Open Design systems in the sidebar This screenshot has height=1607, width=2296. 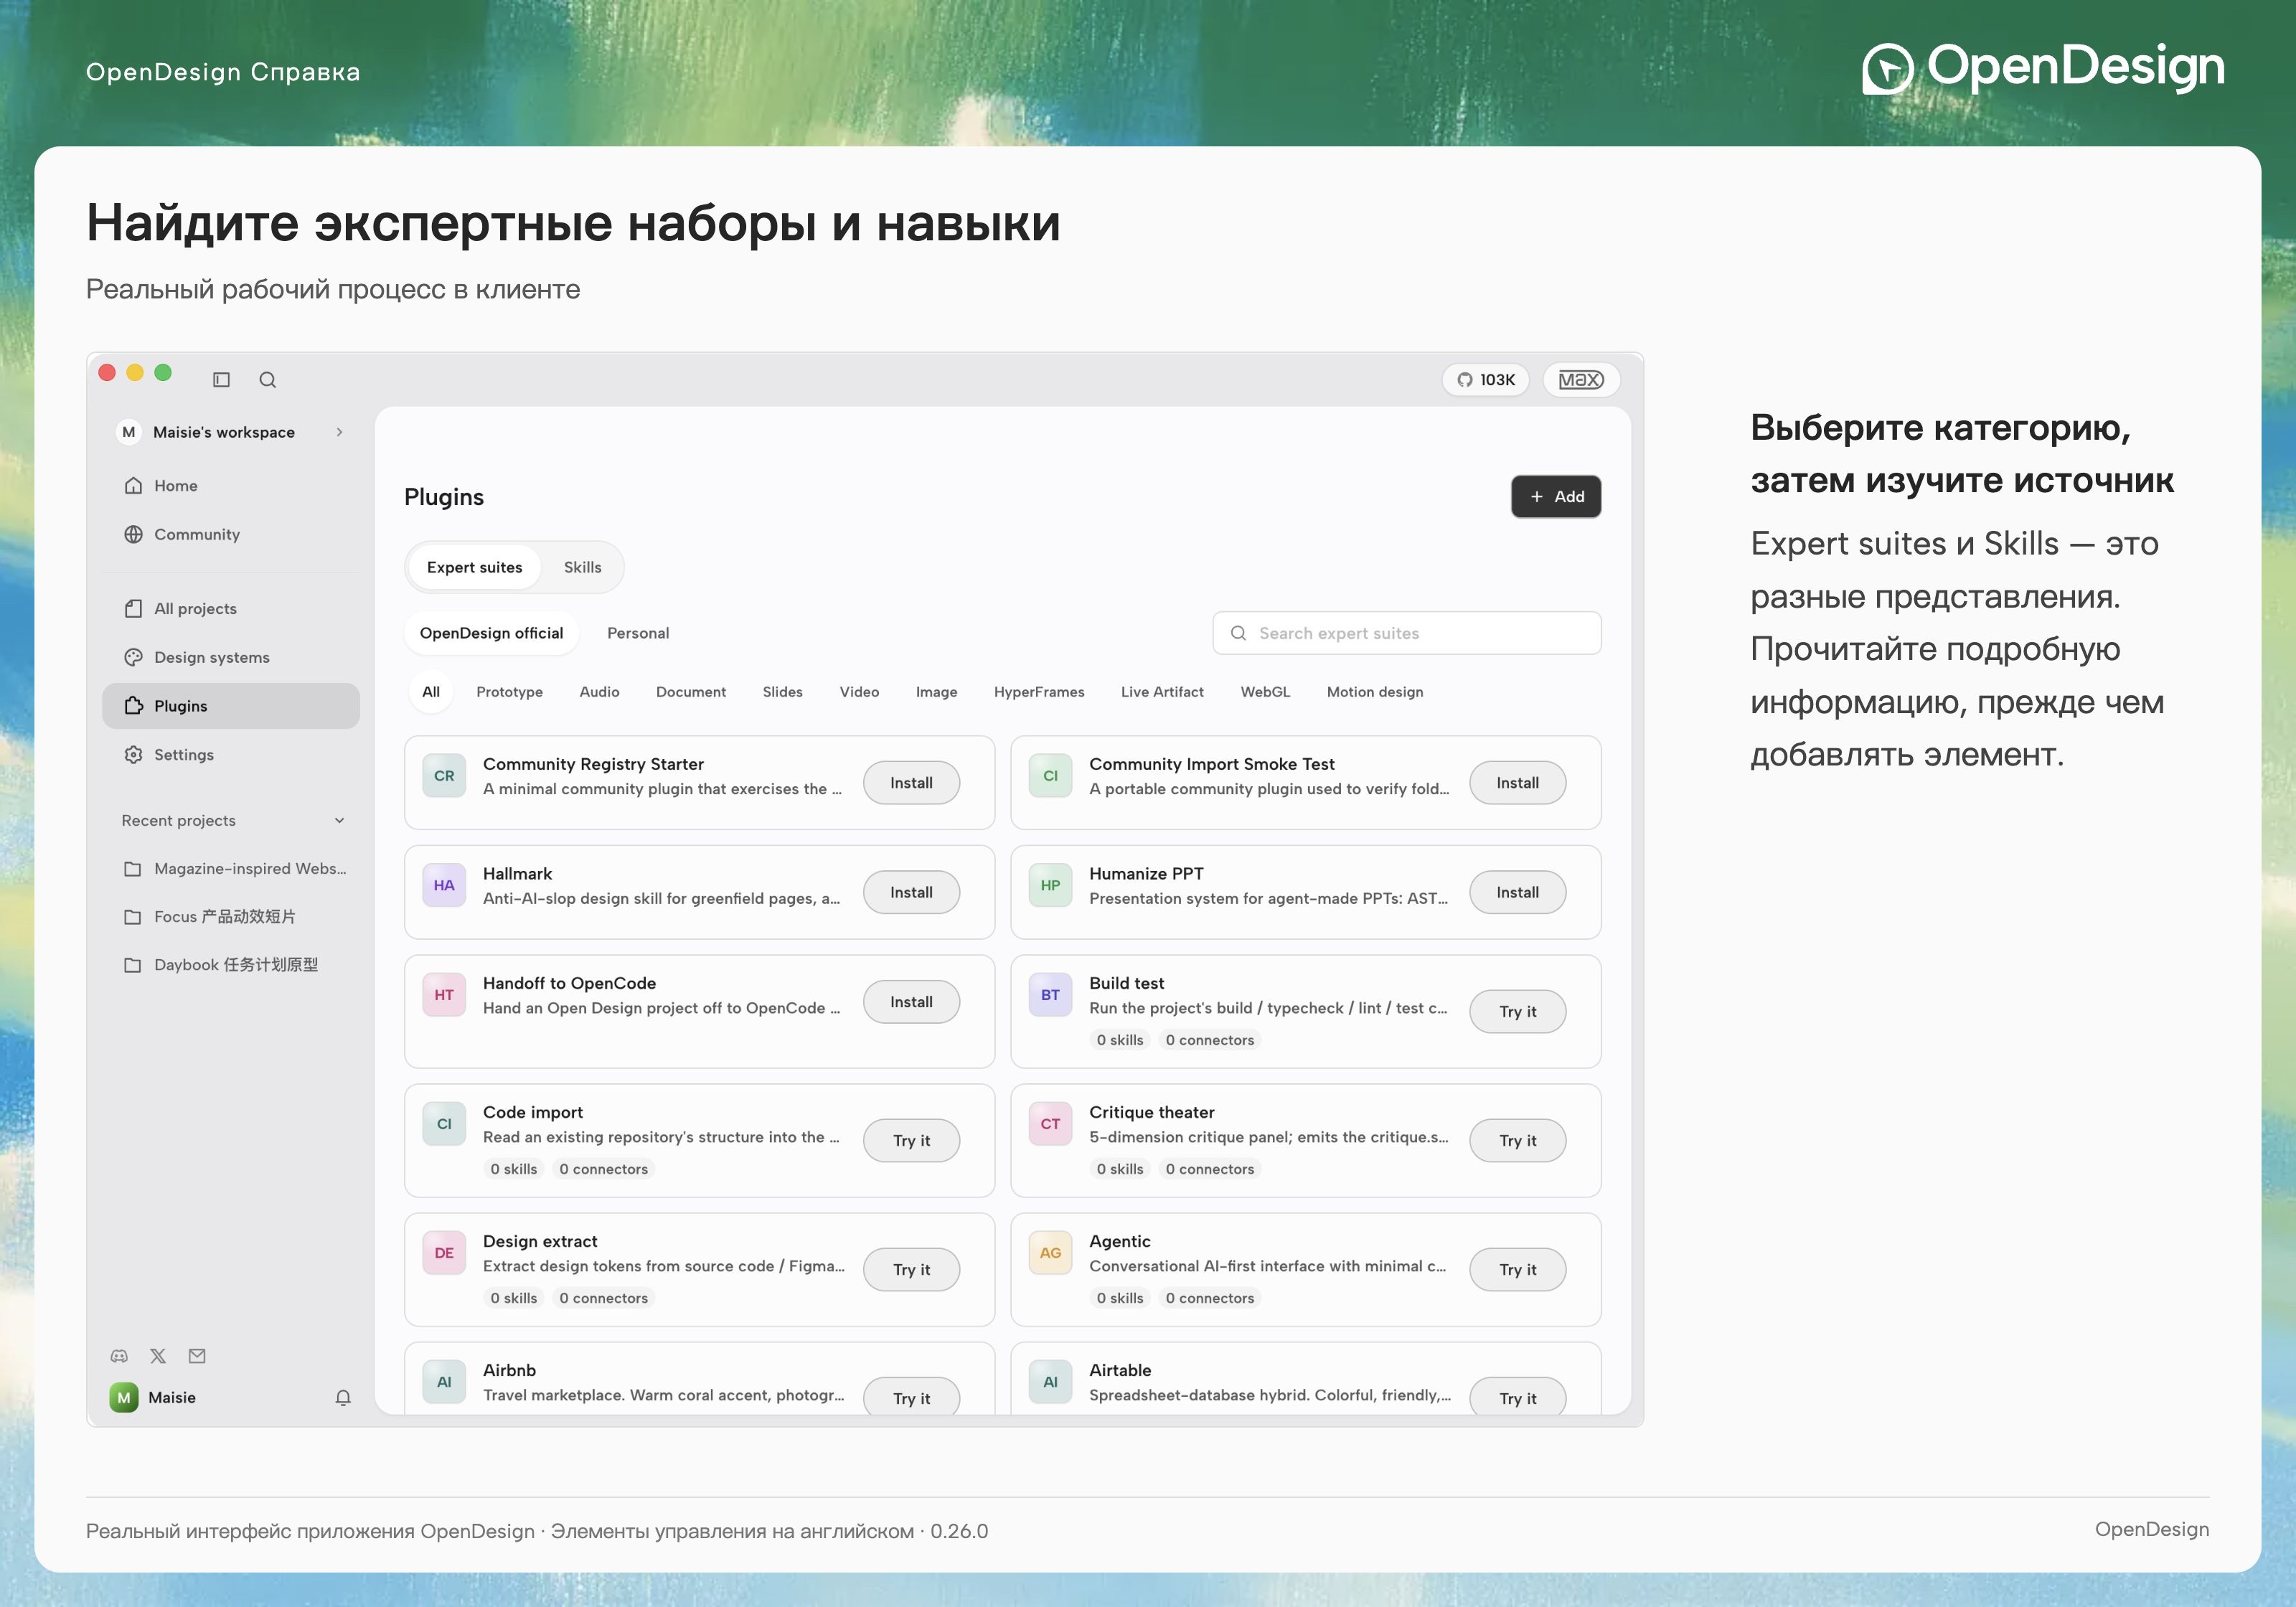(231, 657)
